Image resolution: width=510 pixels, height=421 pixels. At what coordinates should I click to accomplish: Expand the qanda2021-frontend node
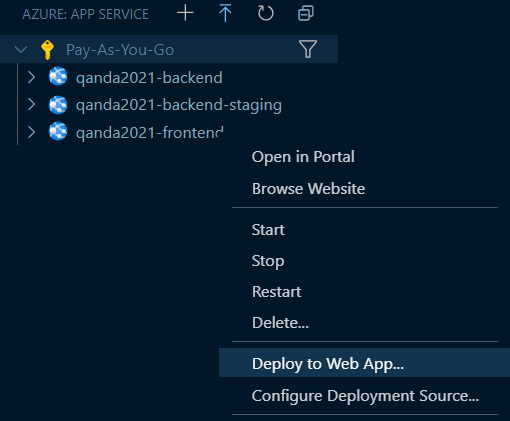[32, 132]
